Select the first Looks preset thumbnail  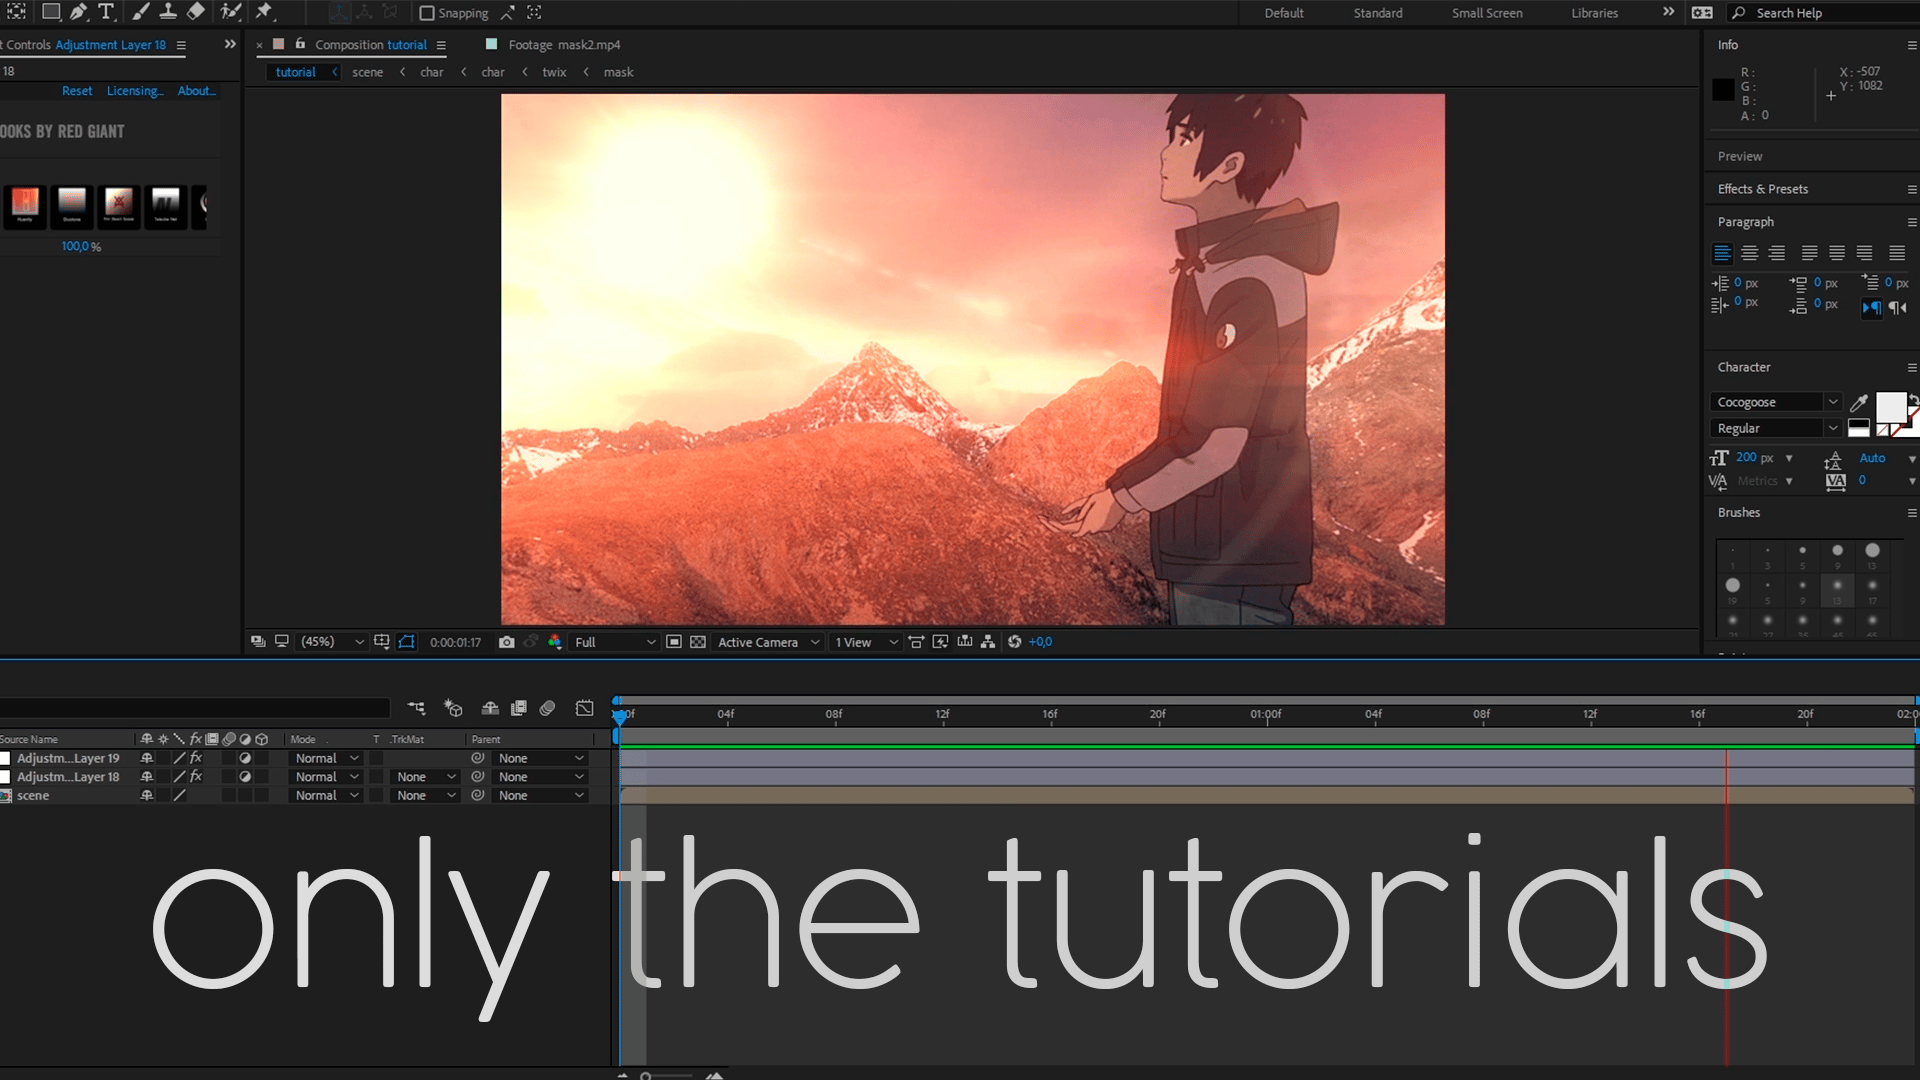point(25,205)
